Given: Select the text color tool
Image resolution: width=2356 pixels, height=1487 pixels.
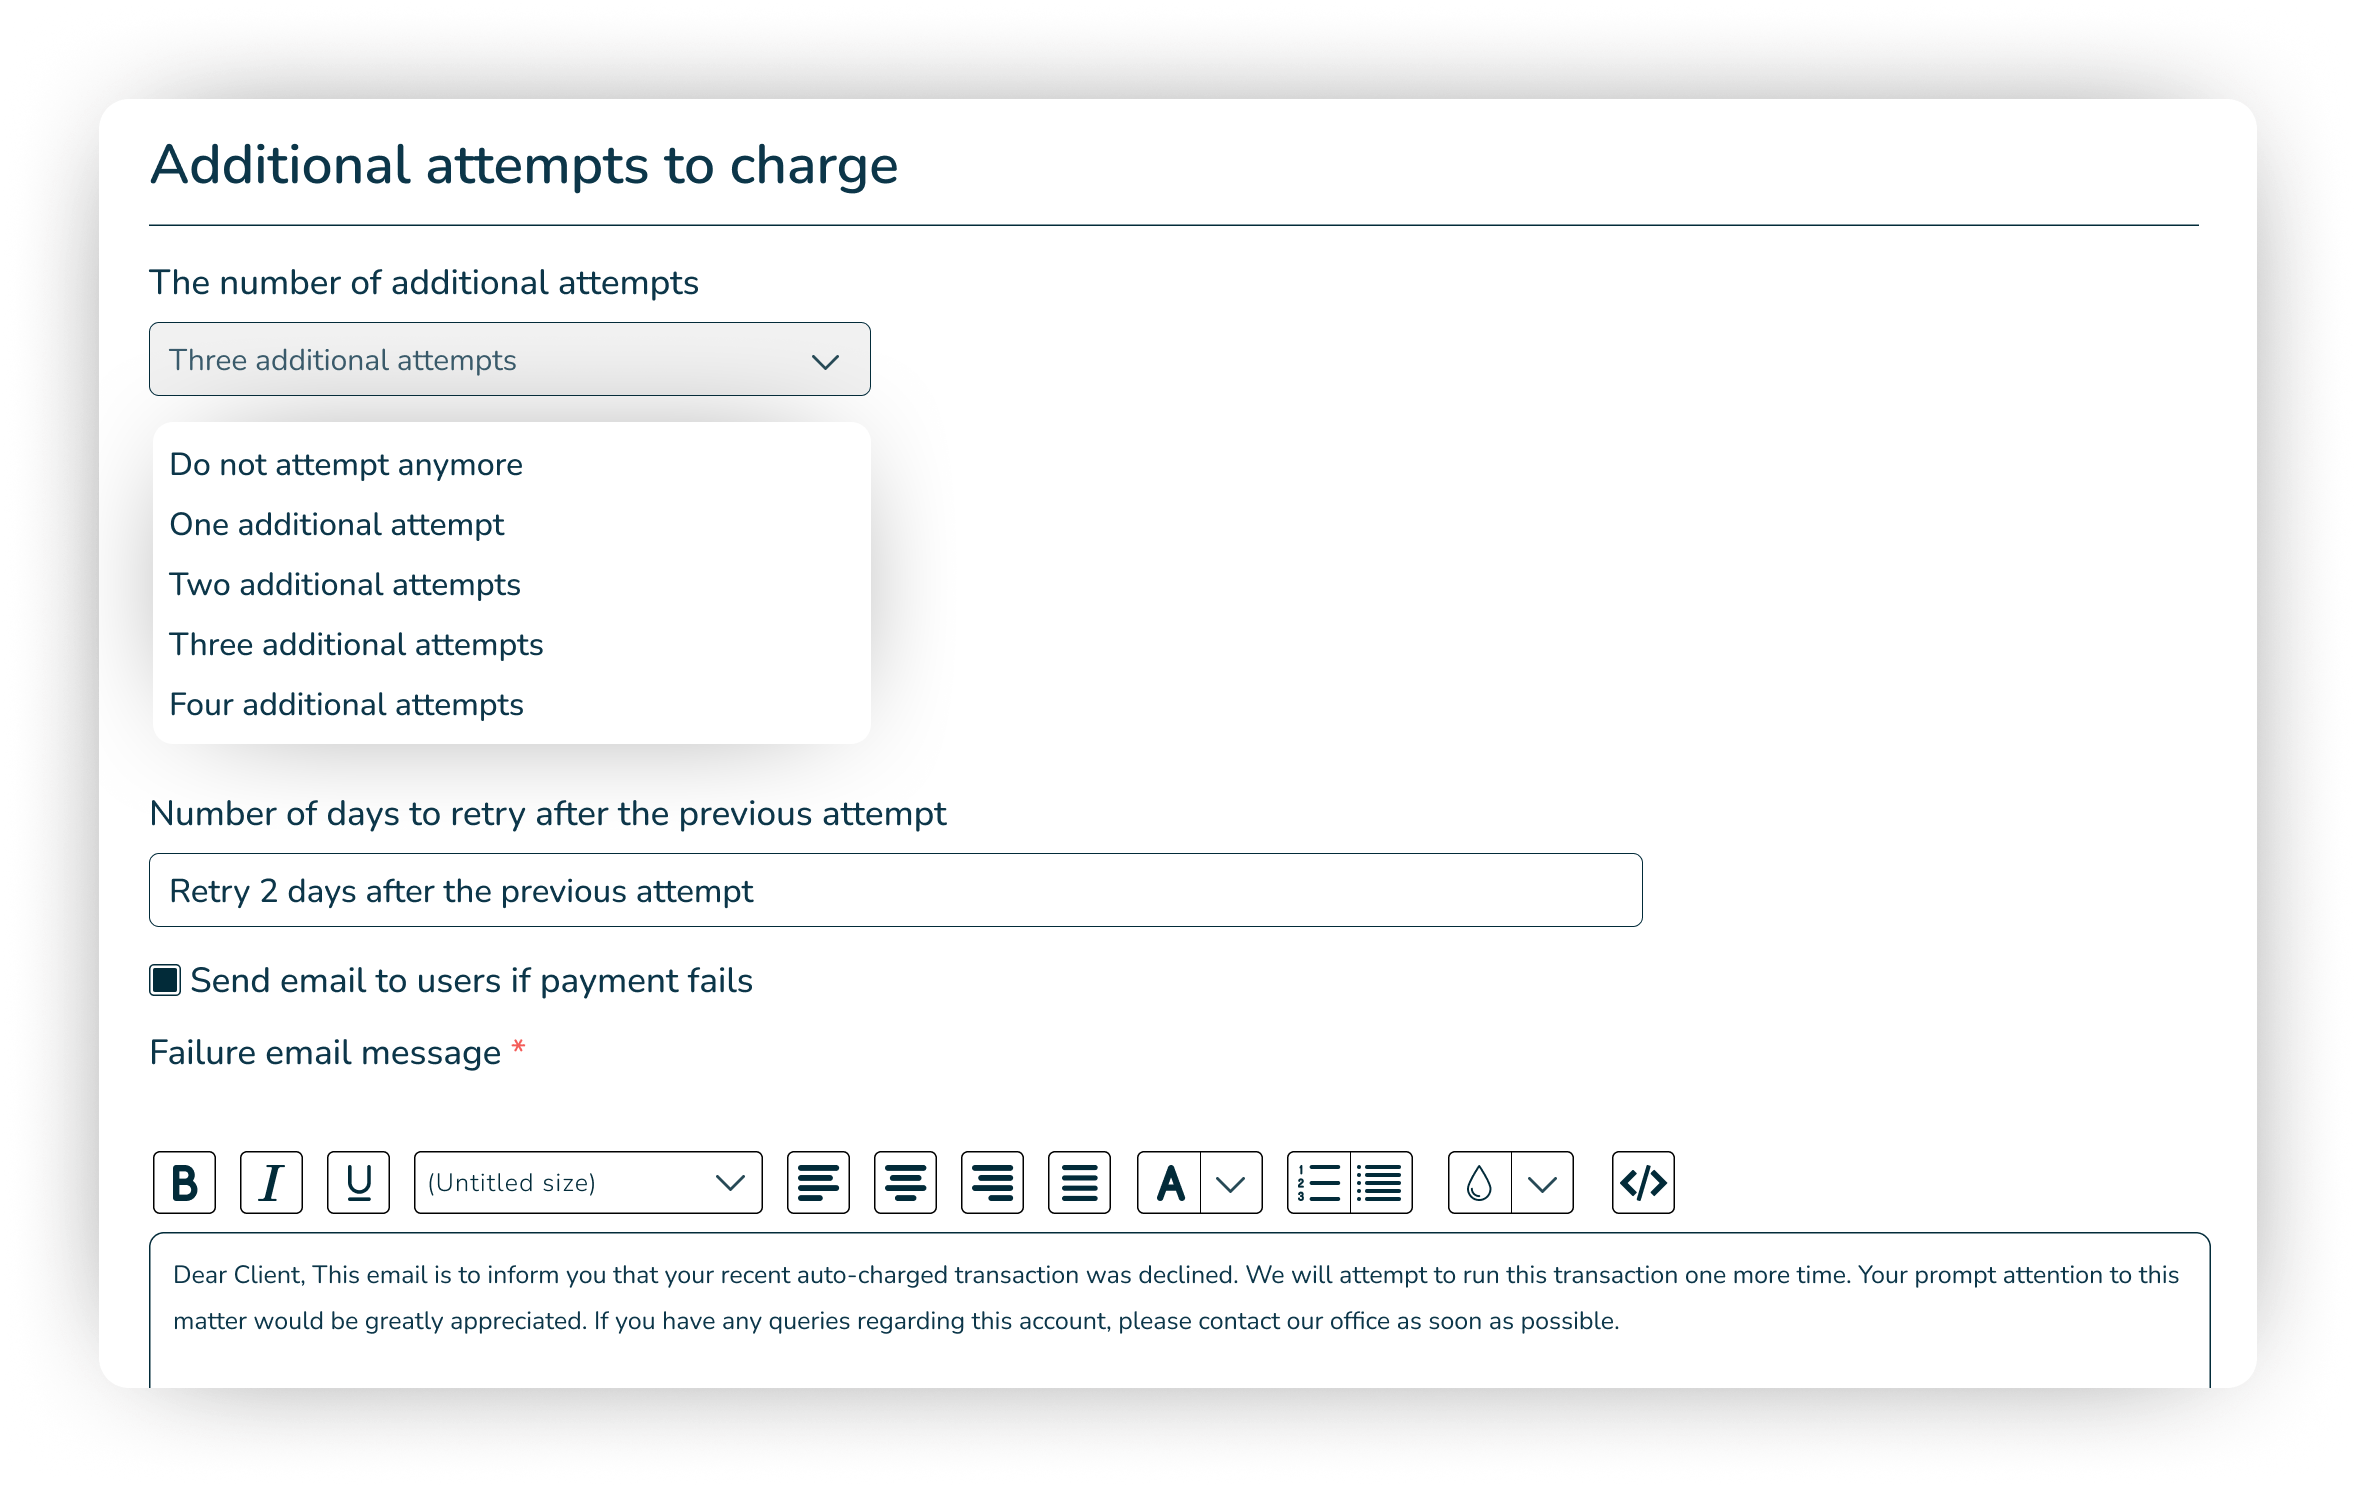Looking at the screenshot, I should [1168, 1183].
